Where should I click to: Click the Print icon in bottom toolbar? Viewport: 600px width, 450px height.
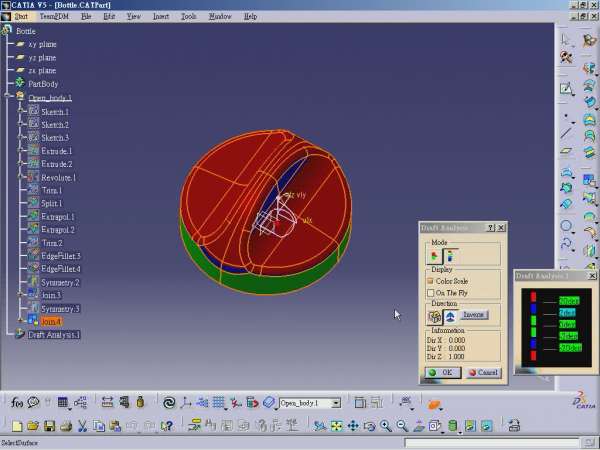pyautogui.click(x=66, y=426)
